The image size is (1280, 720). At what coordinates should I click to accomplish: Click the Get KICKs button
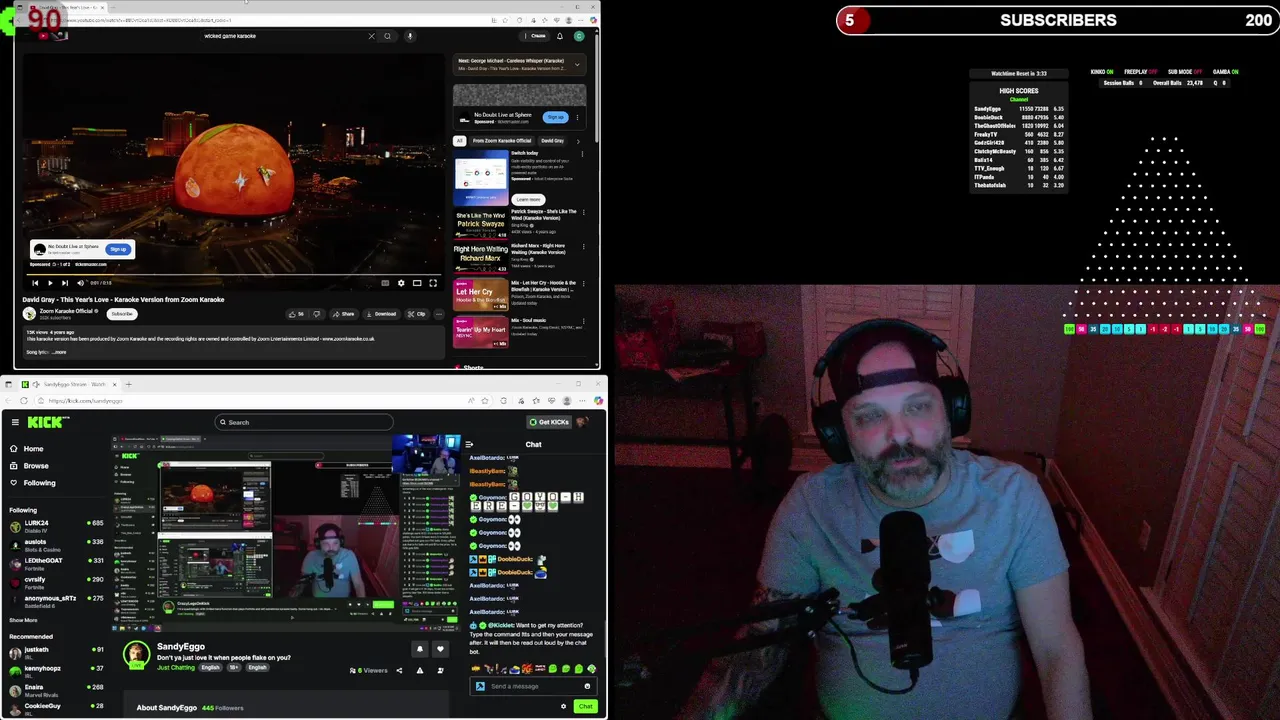point(549,422)
